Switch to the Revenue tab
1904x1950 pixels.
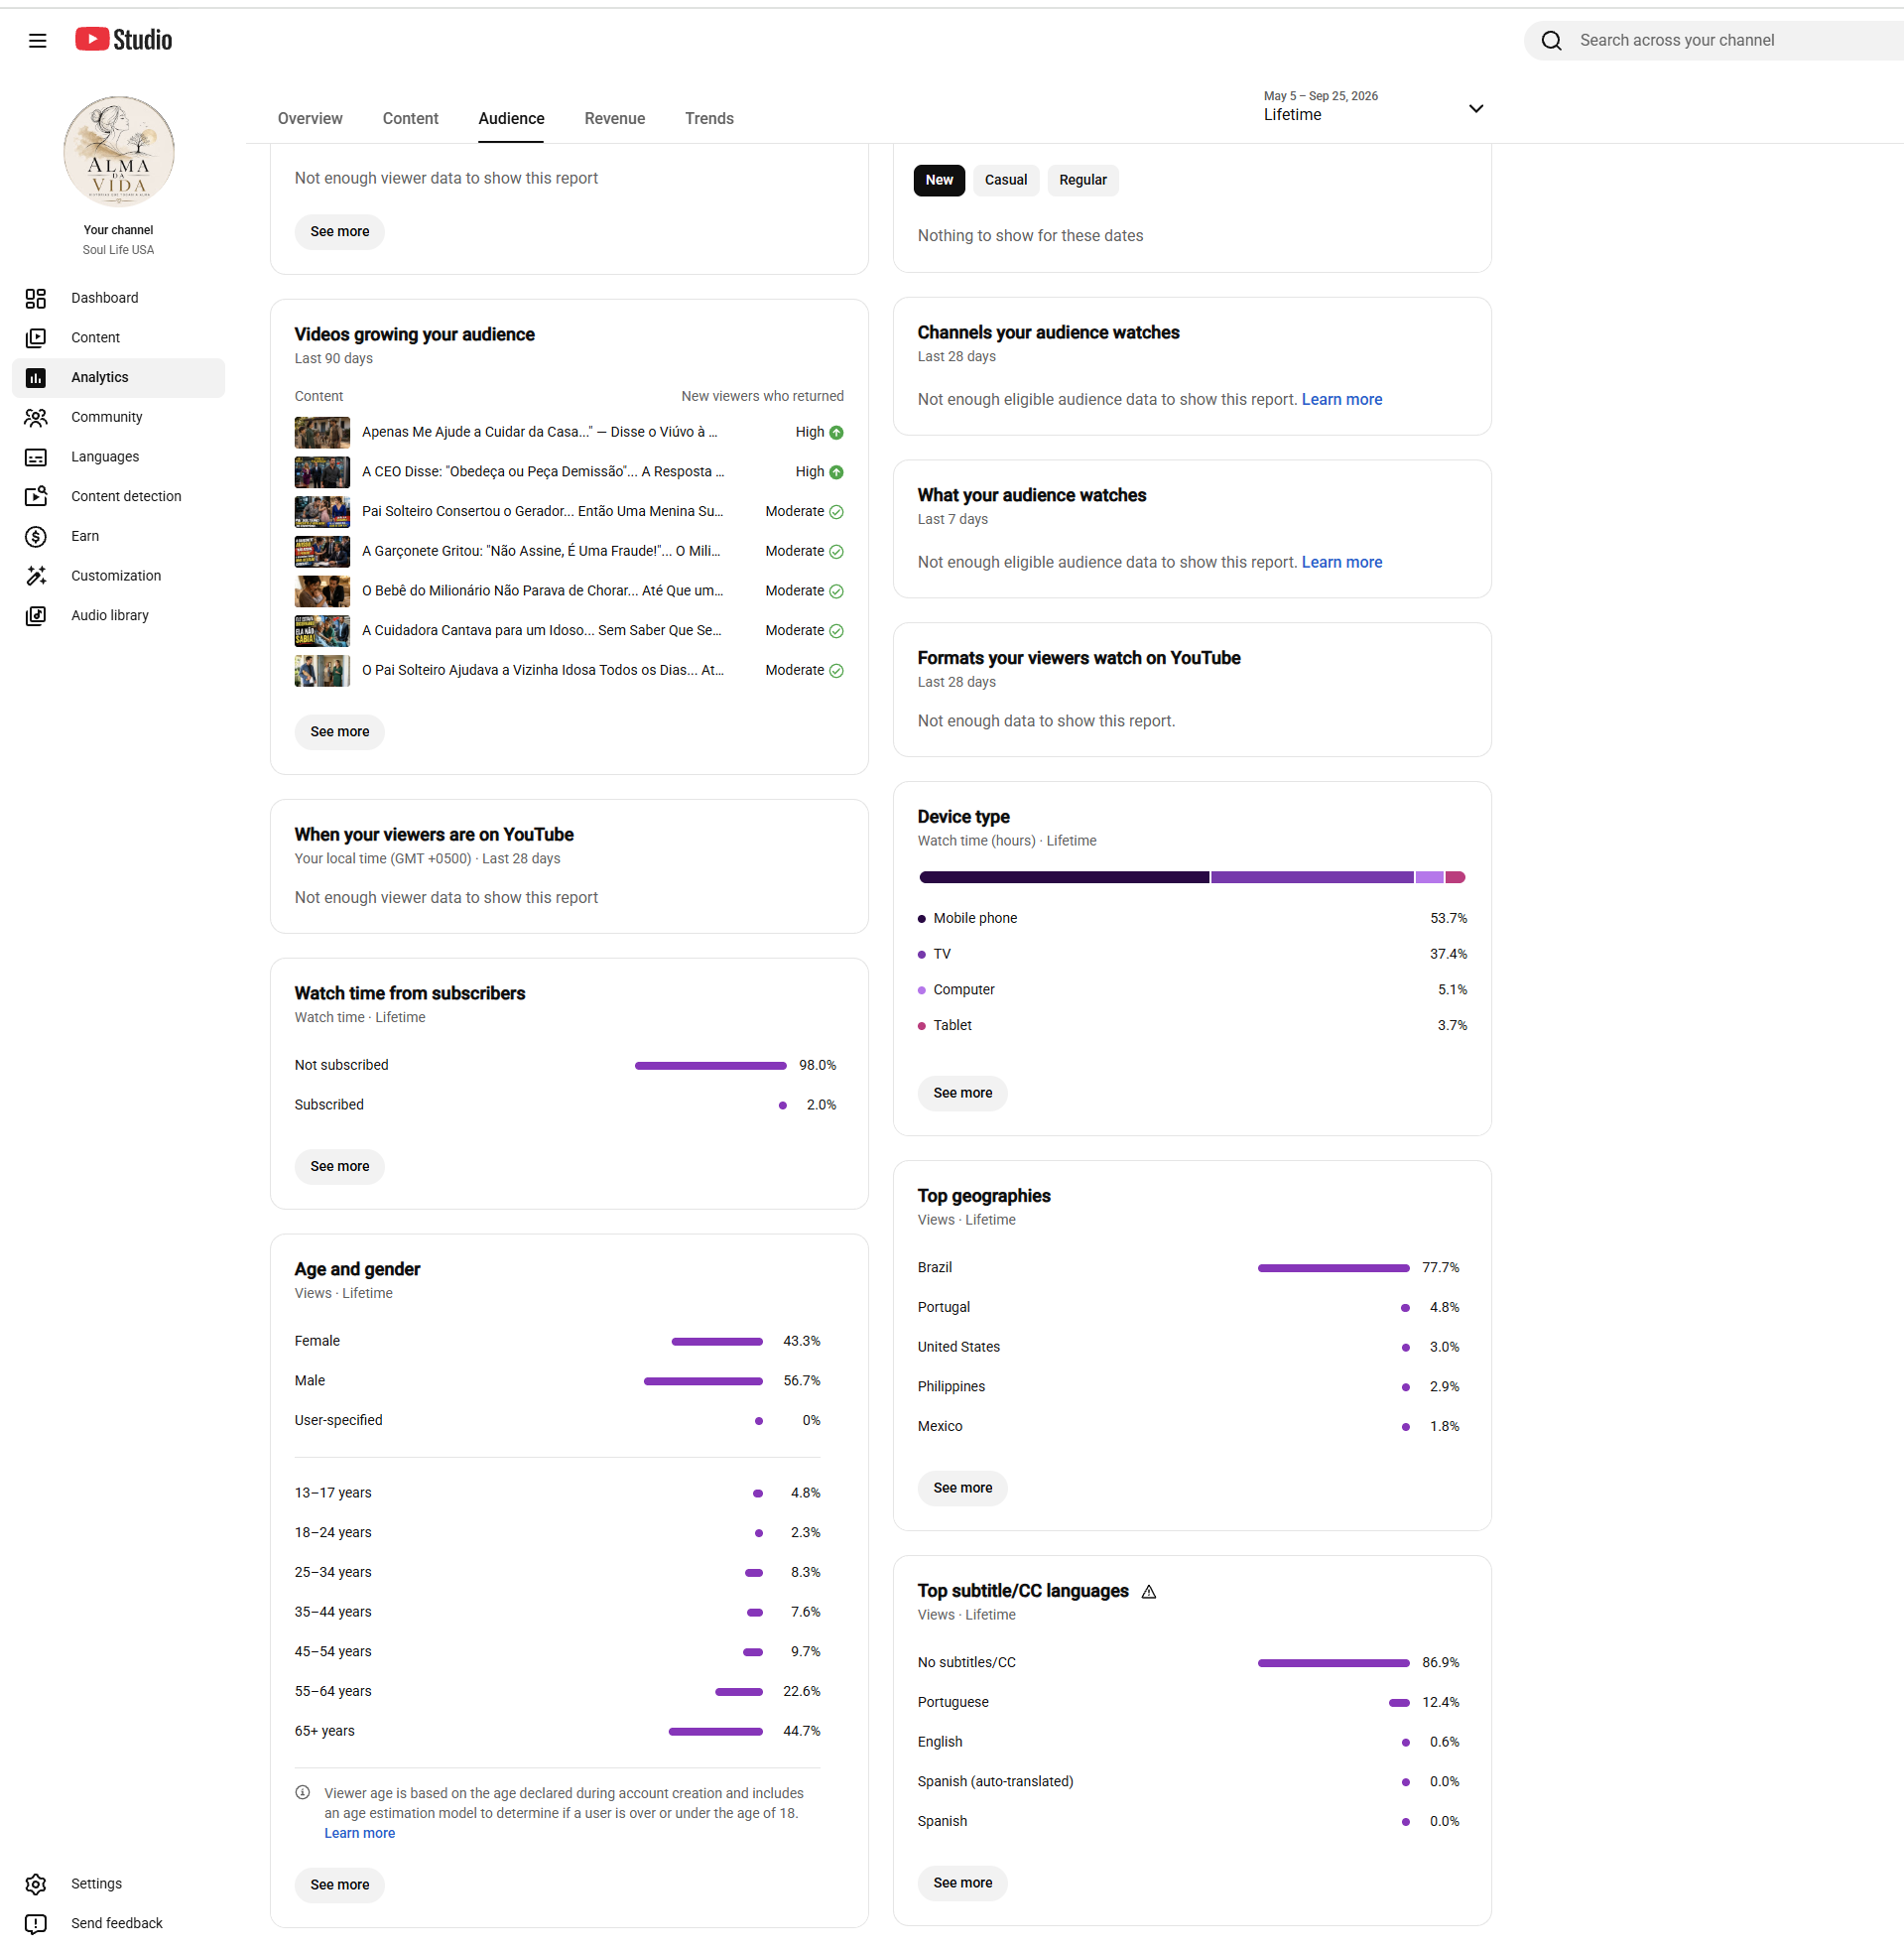pos(615,119)
